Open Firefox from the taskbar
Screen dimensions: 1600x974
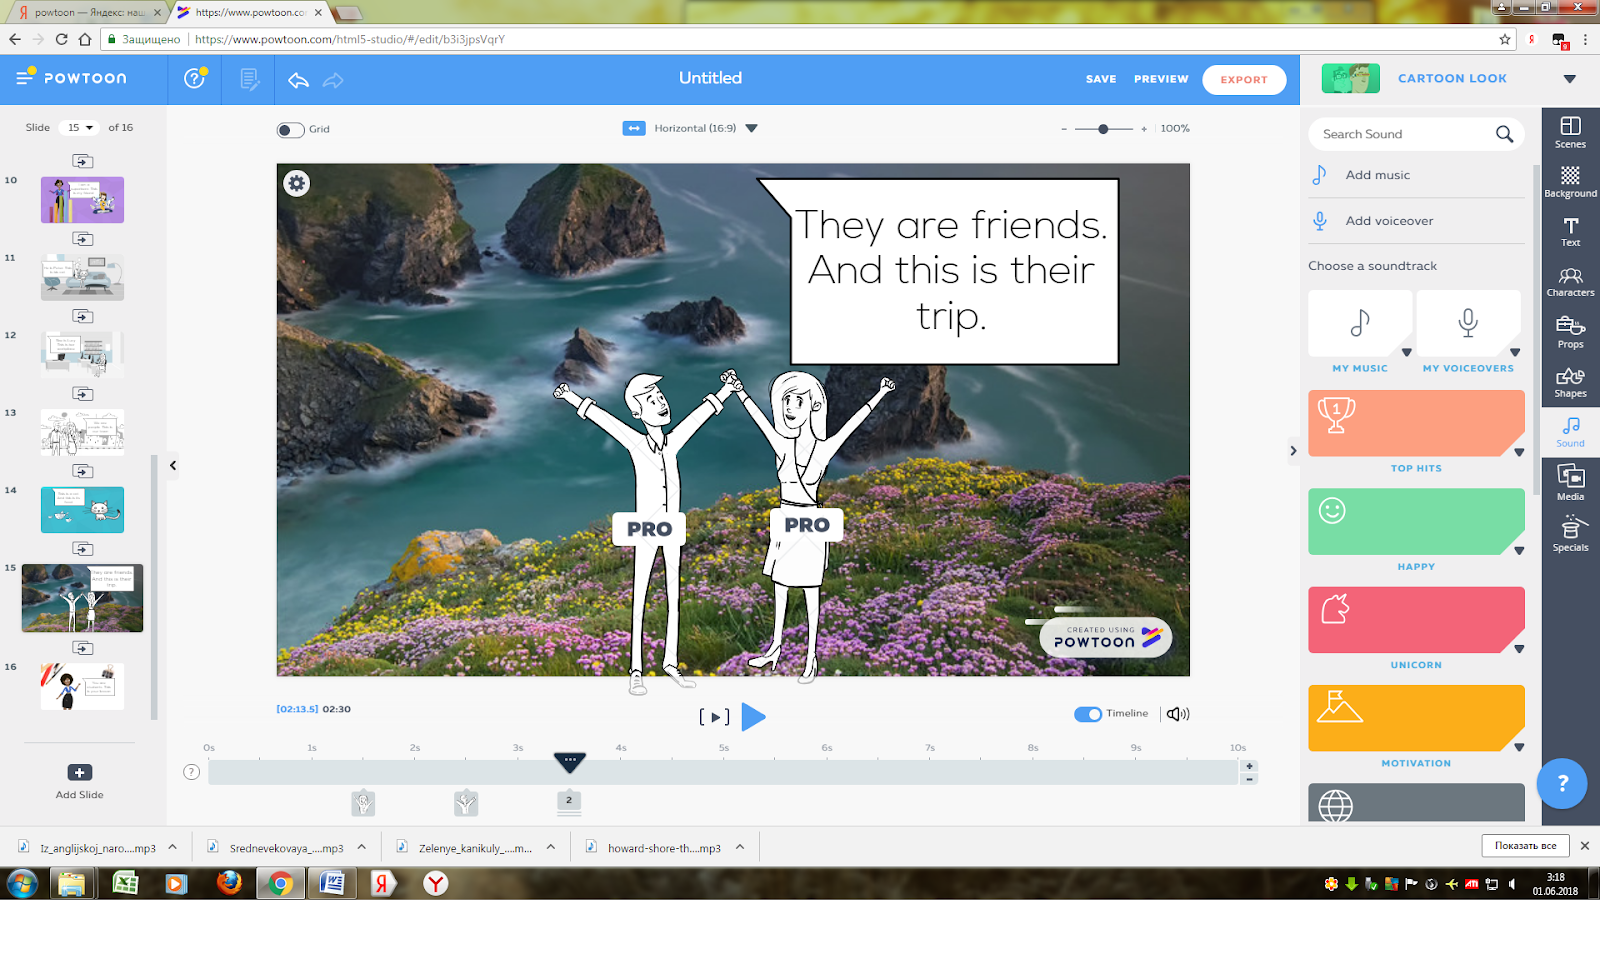click(229, 883)
